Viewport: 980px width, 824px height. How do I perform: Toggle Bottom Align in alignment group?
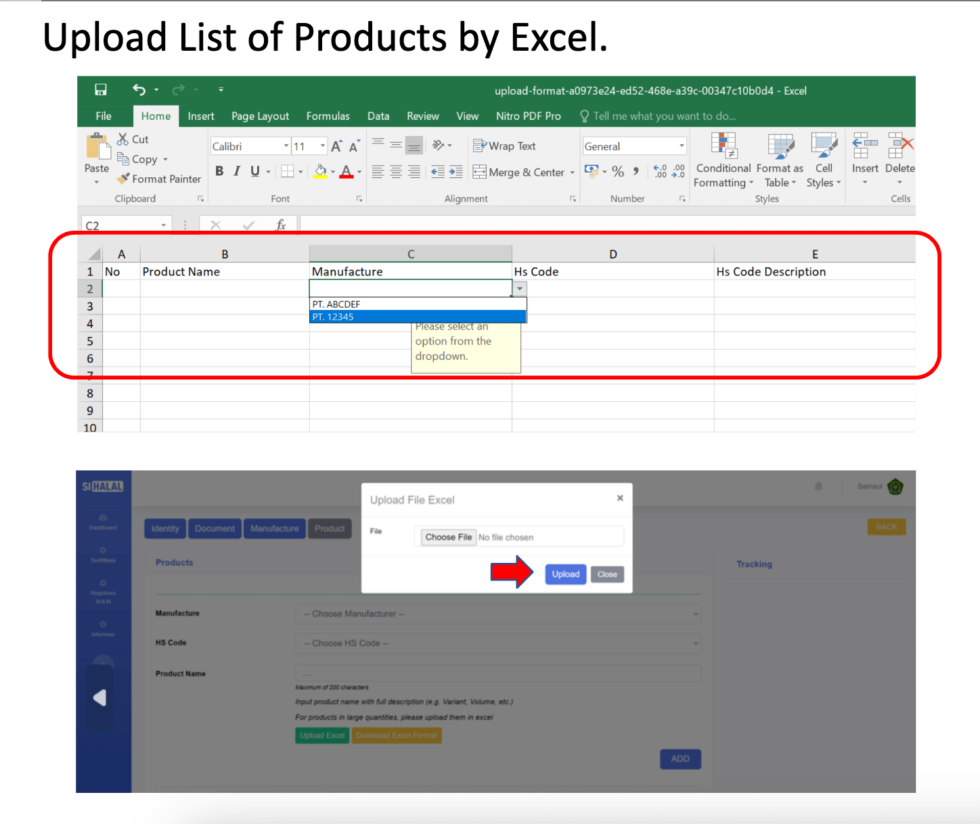[414, 144]
